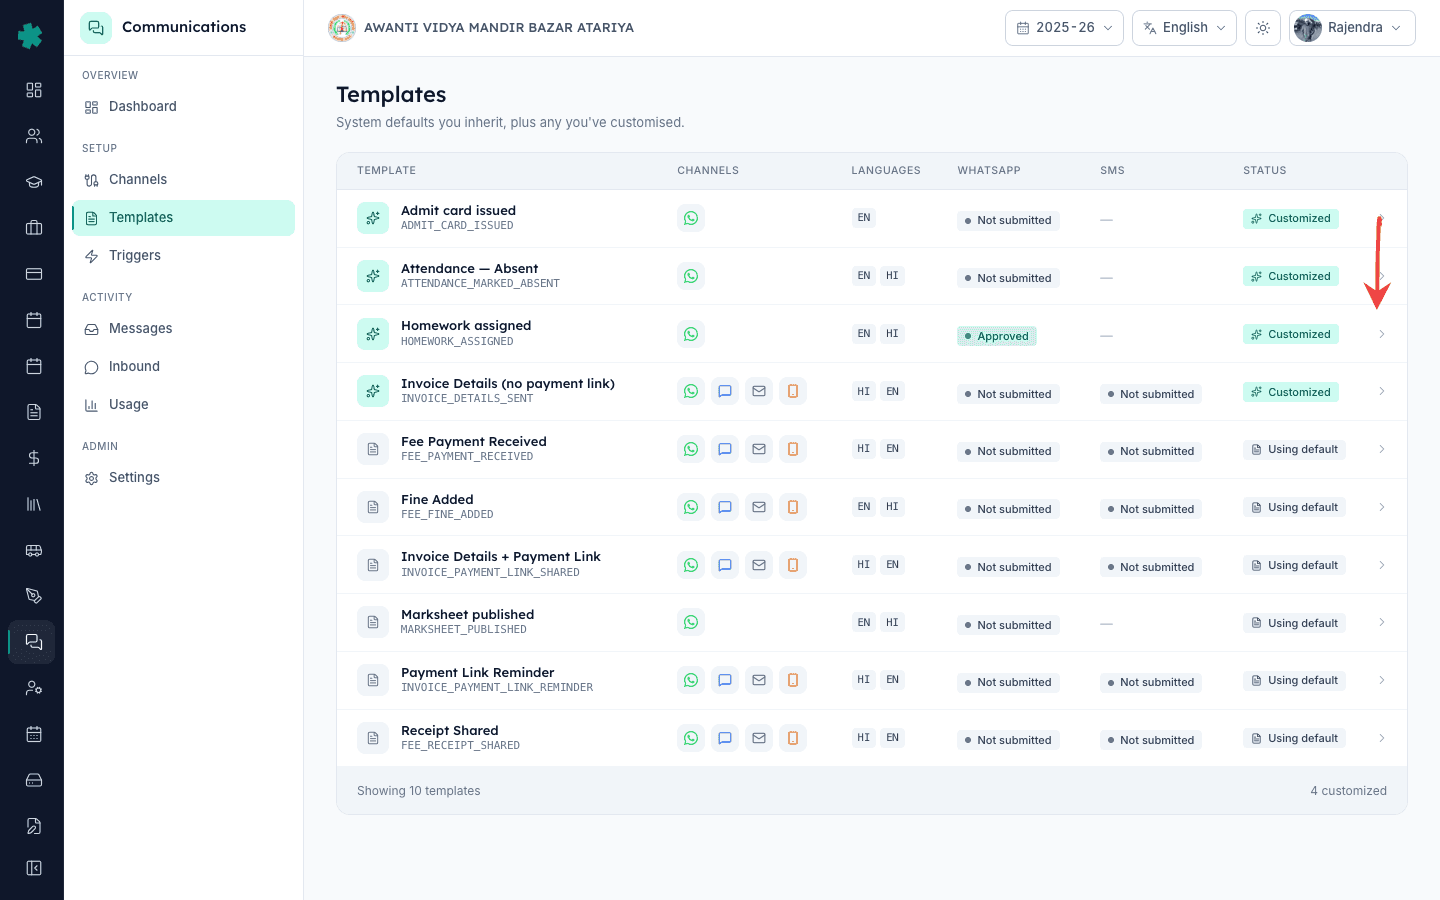Click SMS chat icon for Fee Payment Received
The image size is (1440, 900).
coord(725,449)
